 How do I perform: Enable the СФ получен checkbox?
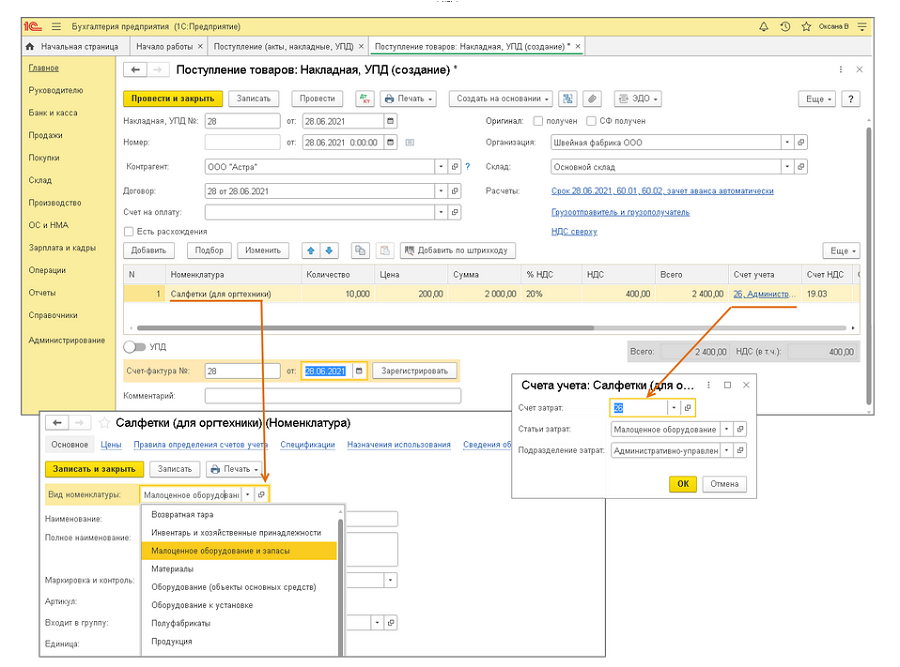592,121
